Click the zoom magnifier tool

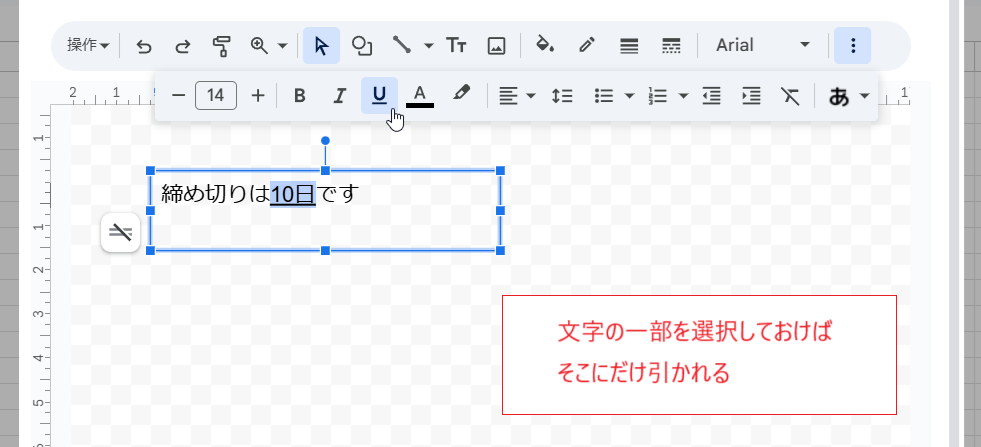point(259,45)
